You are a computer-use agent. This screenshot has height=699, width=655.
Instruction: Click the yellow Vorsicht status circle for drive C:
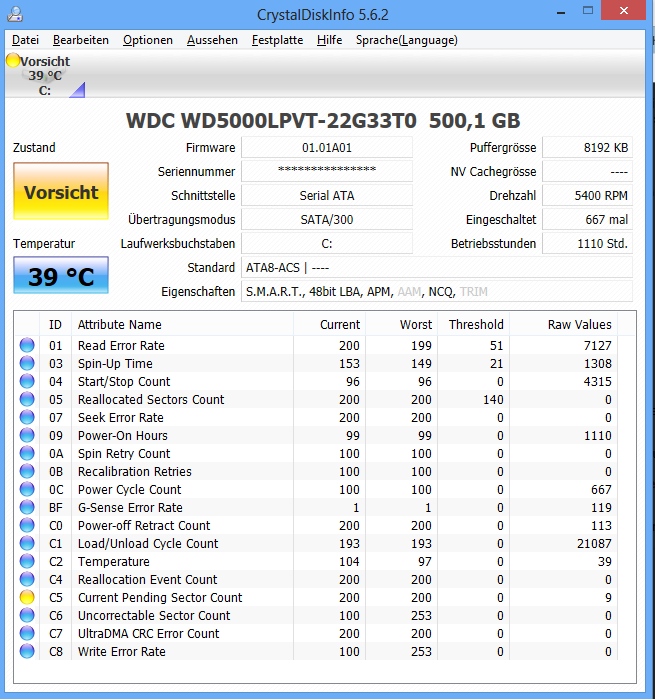coord(13,60)
